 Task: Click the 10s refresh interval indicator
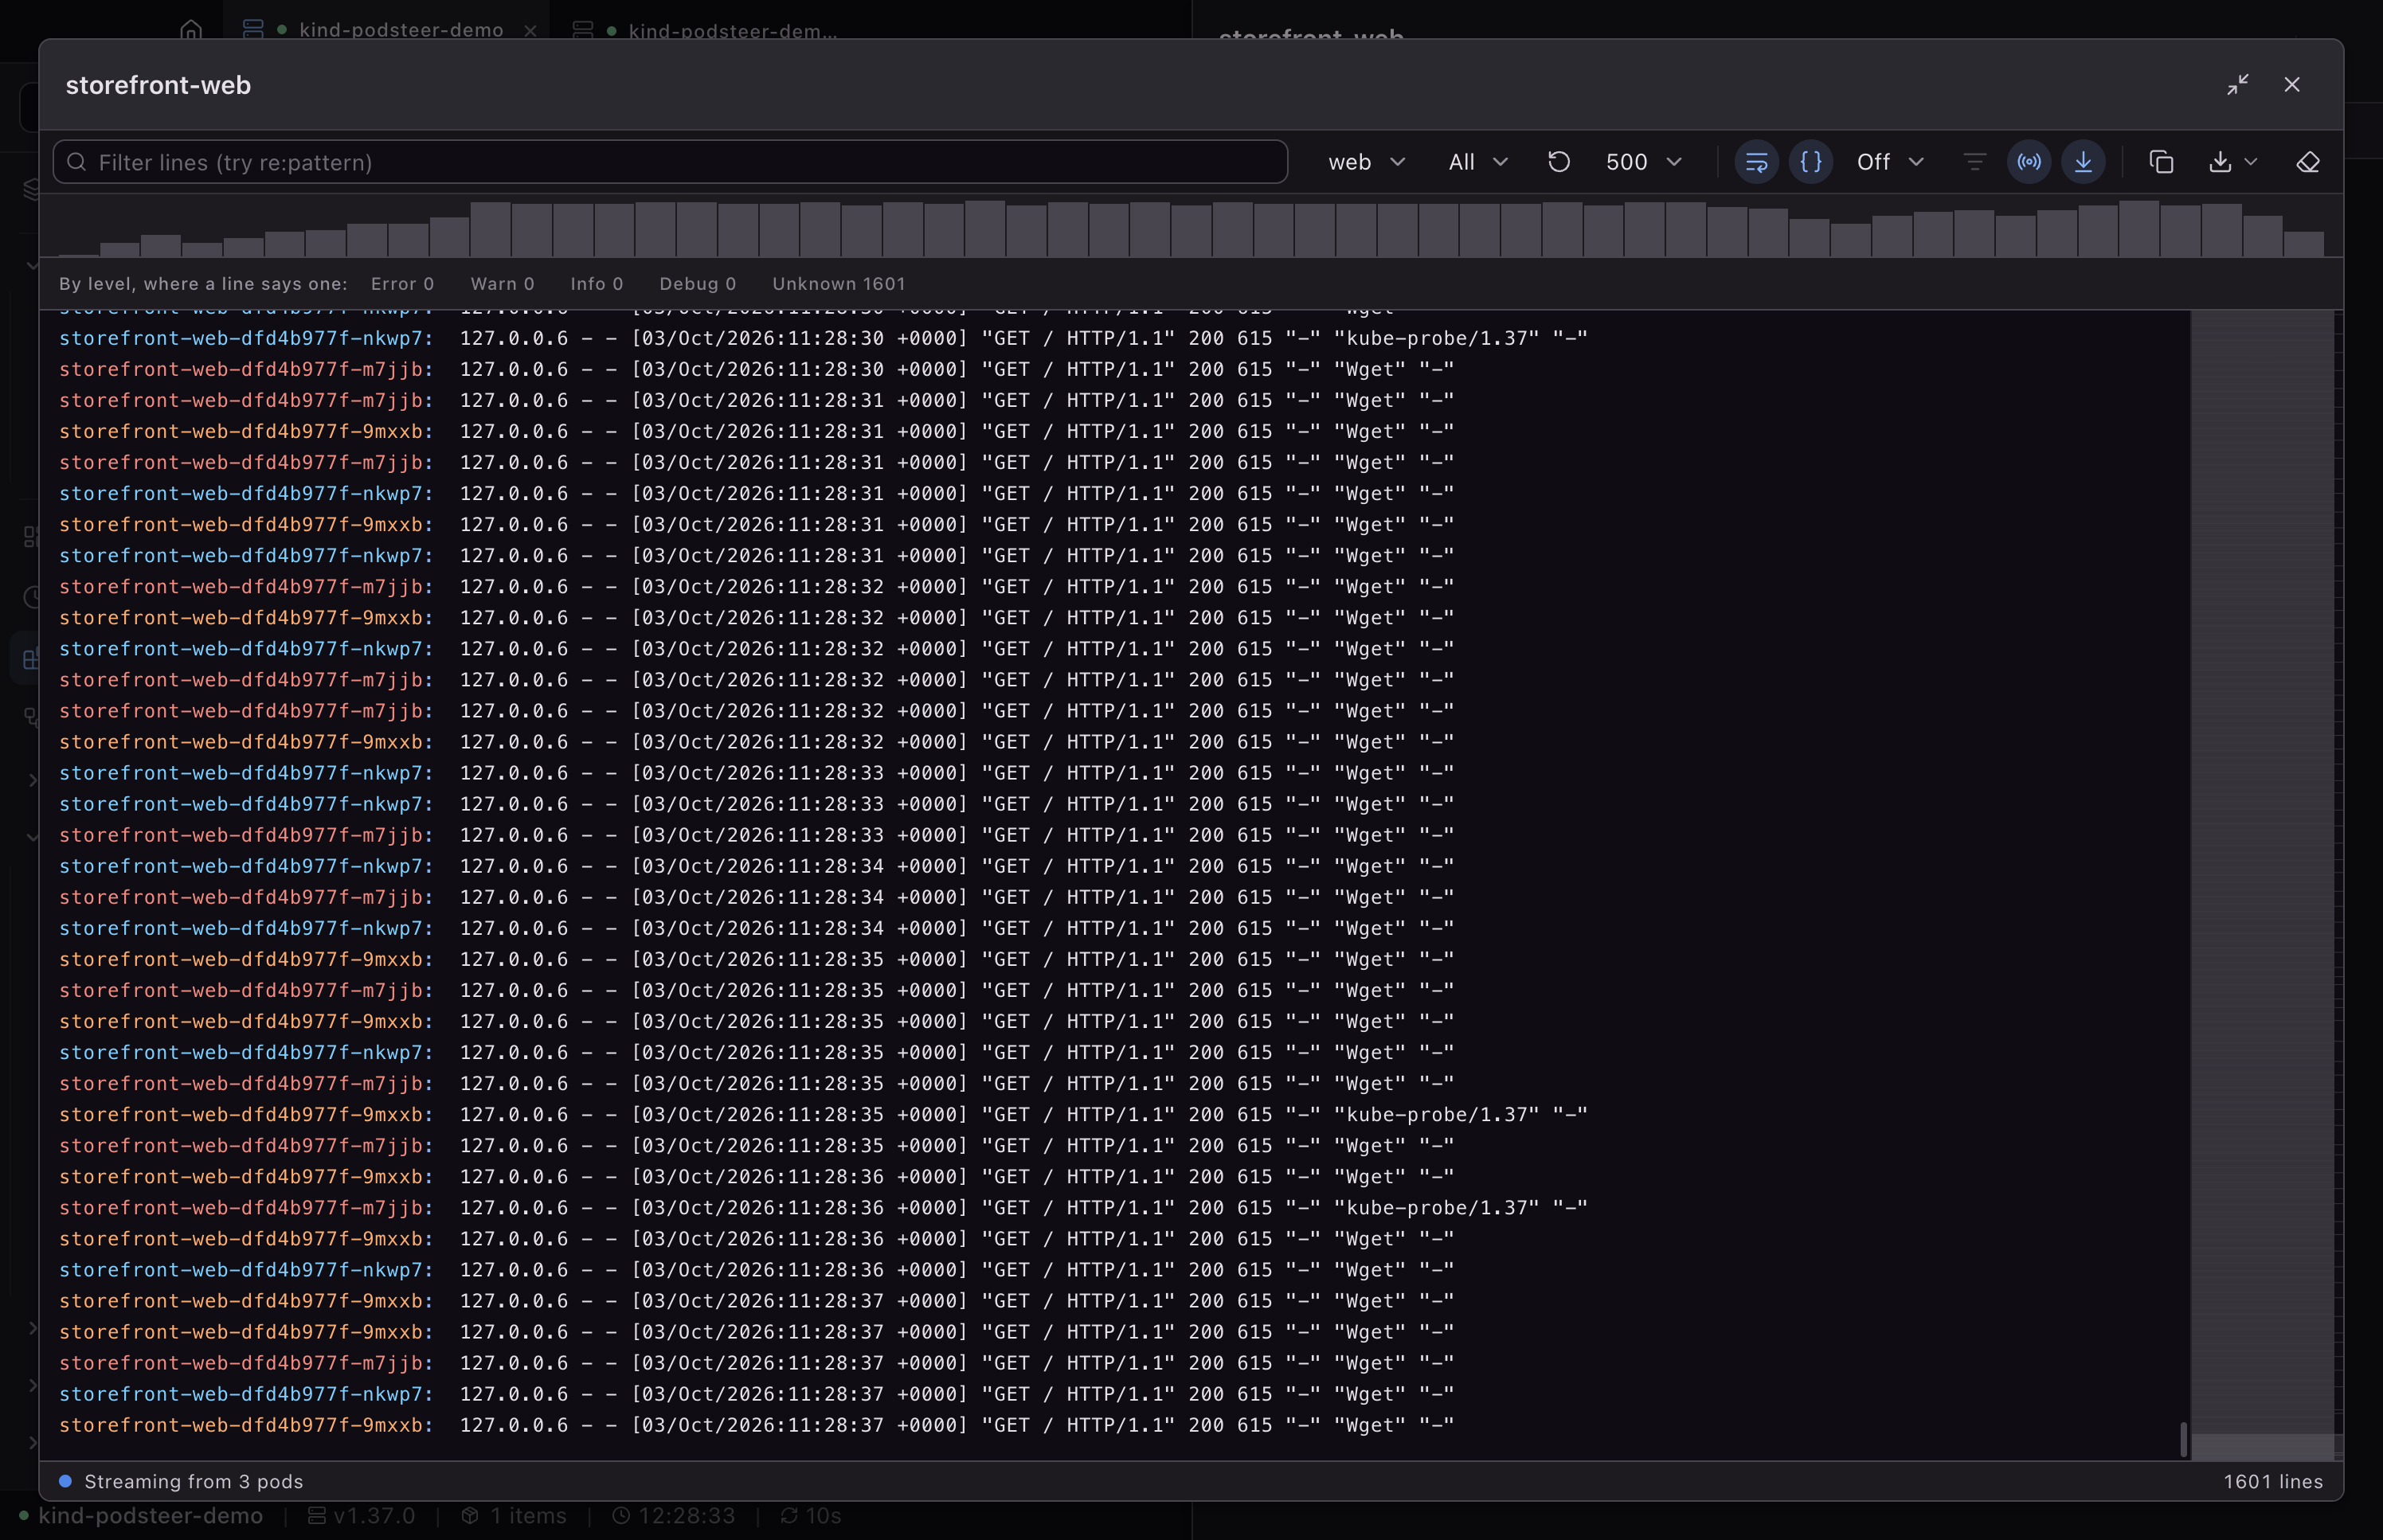point(811,1516)
